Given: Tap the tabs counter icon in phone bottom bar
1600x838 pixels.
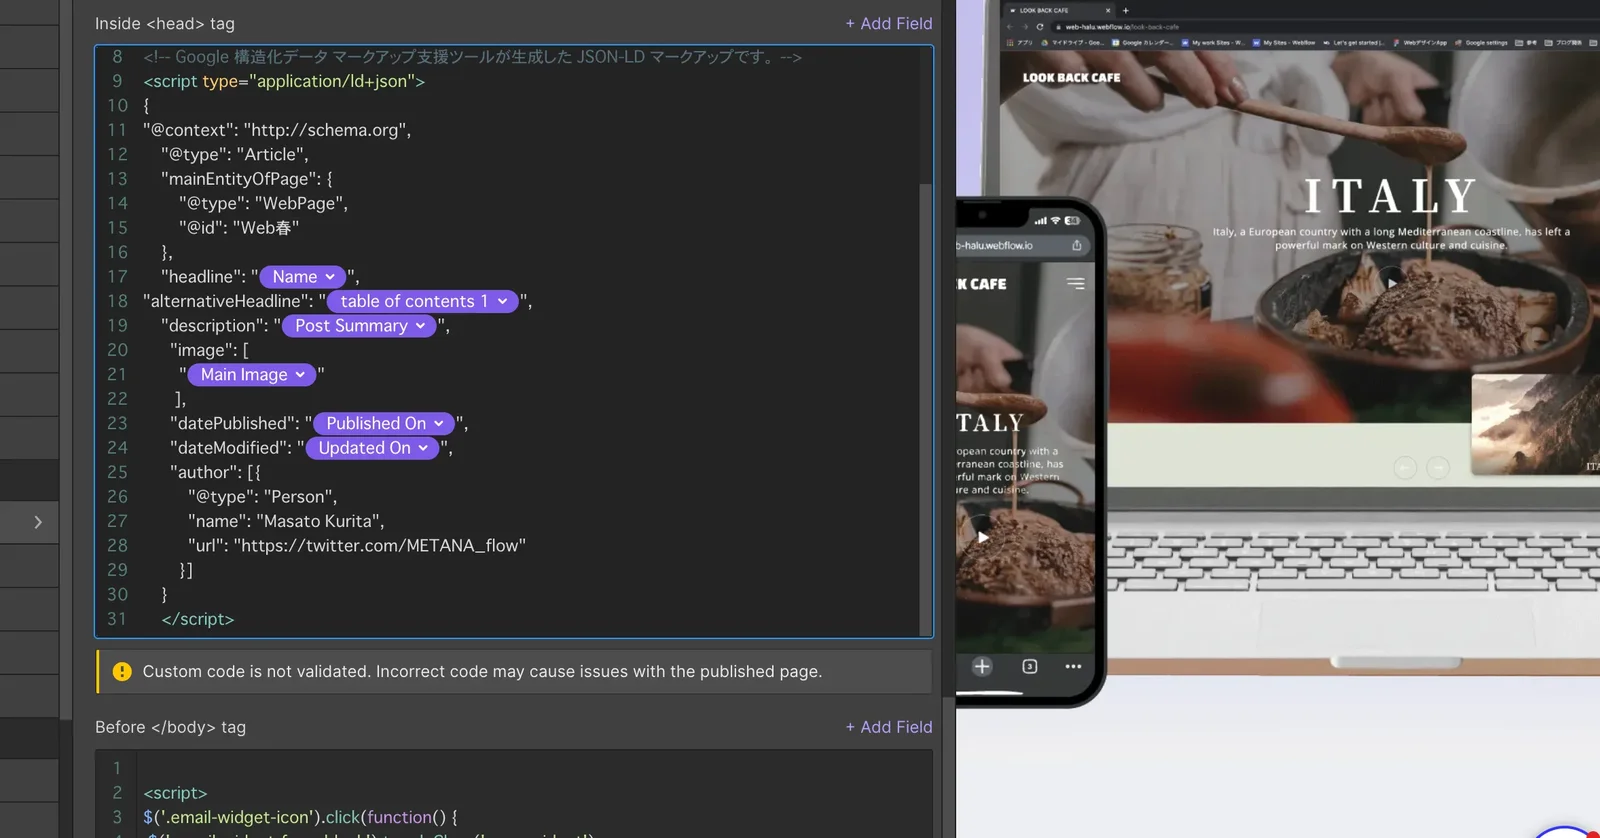Looking at the screenshot, I should coord(1029,666).
